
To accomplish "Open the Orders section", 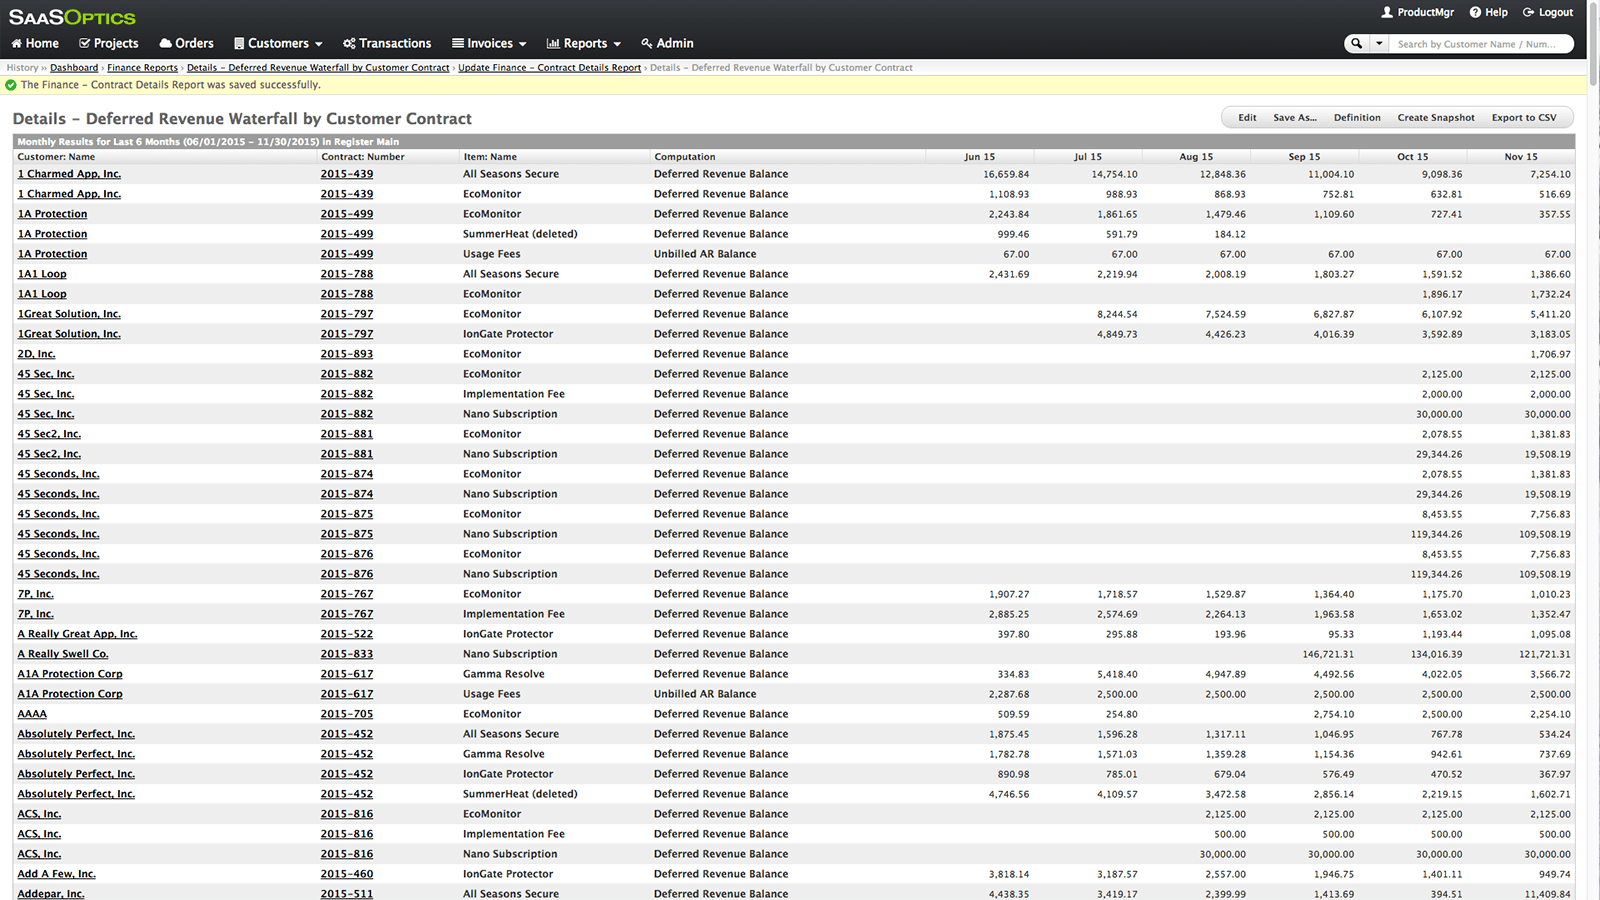I will (x=186, y=44).
